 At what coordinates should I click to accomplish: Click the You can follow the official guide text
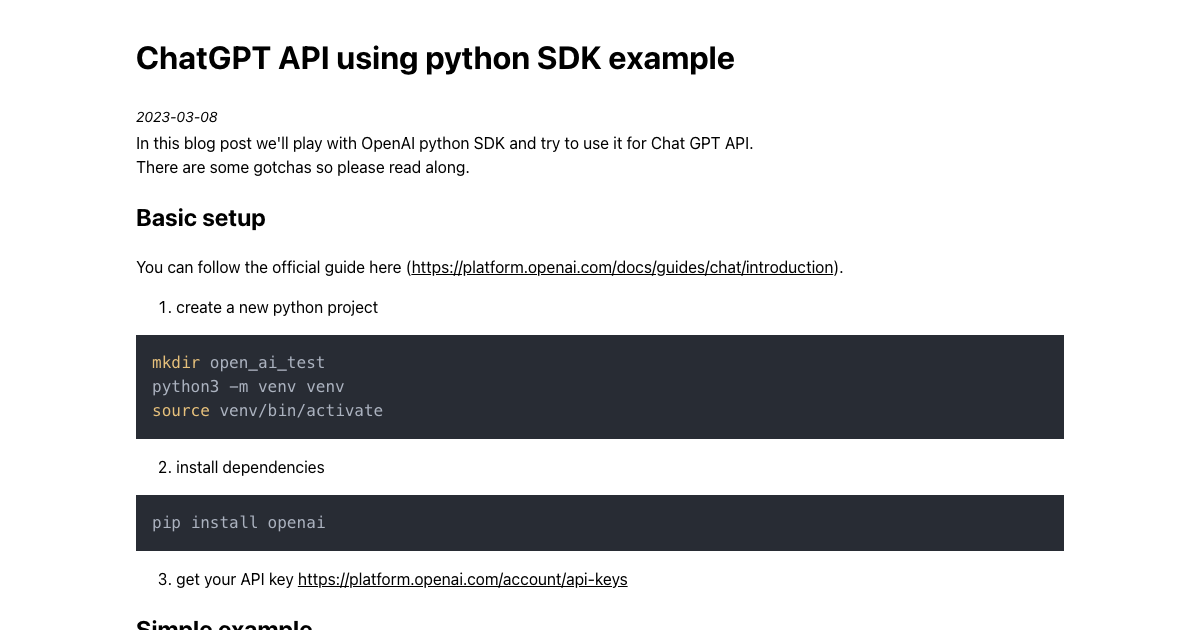[270, 267]
